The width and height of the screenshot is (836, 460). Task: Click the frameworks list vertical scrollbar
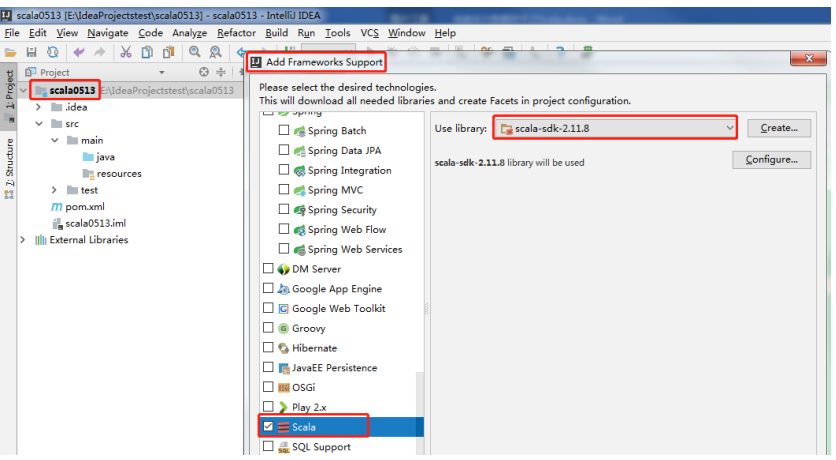click(x=420, y=413)
